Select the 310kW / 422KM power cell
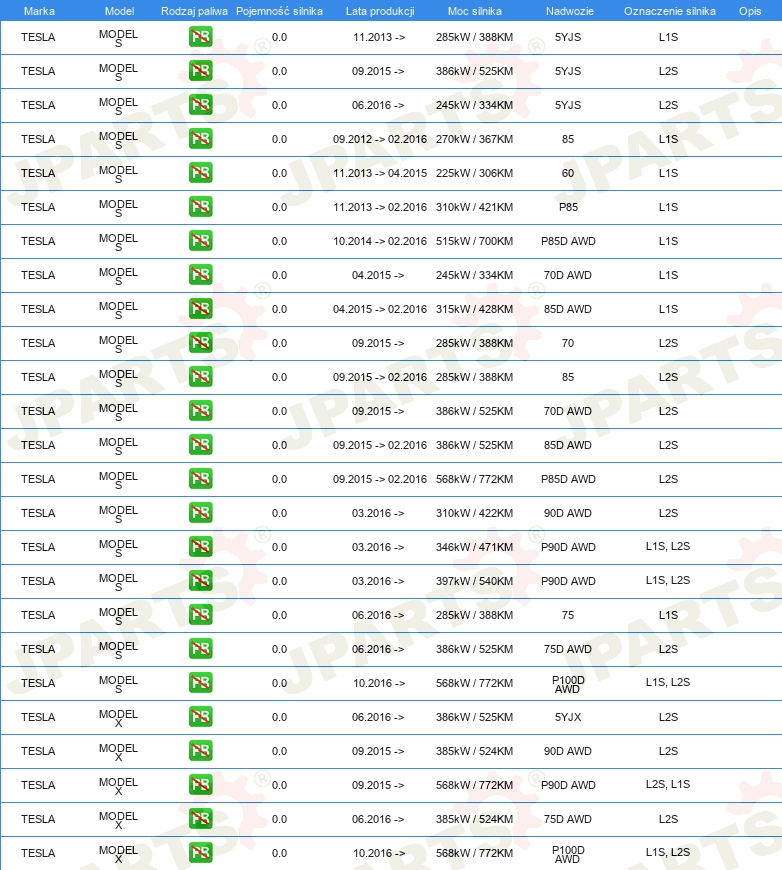 click(475, 513)
